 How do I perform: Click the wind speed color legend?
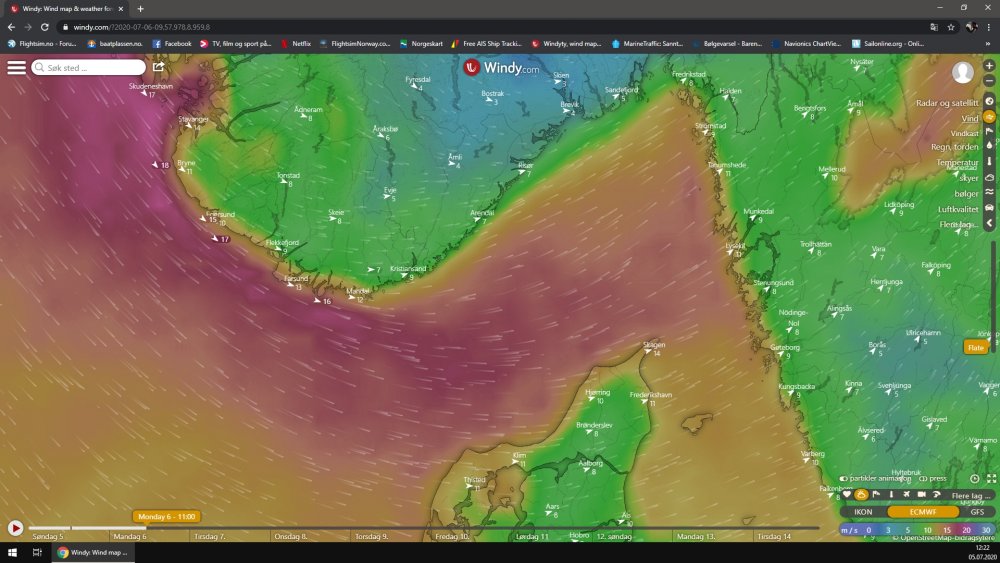pyautogui.click(x=917, y=530)
